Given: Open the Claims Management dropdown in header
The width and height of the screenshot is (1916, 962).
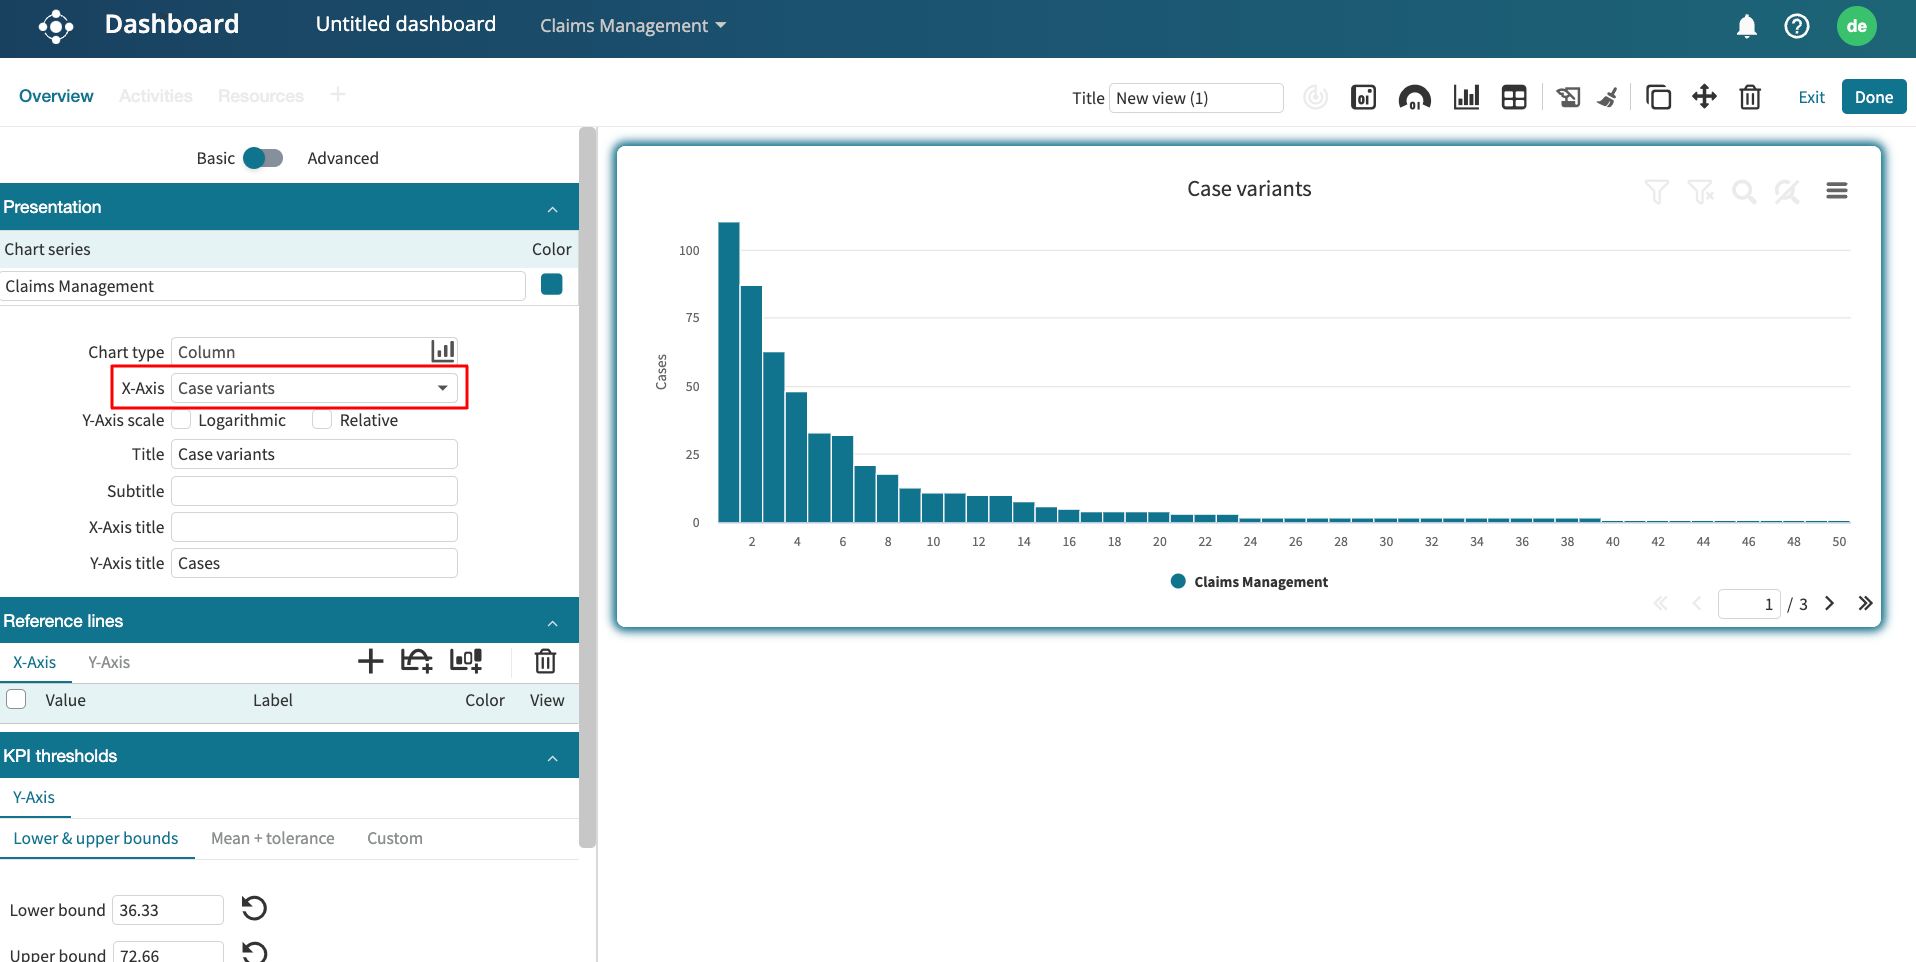Looking at the screenshot, I should pyautogui.click(x=632, y=26).
